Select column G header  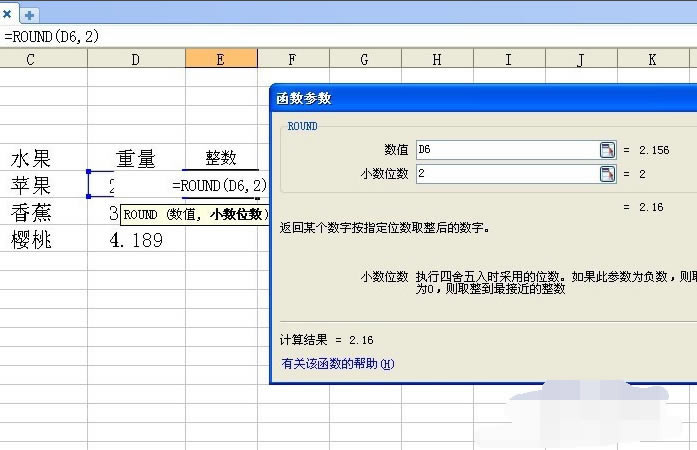(365, 59)
